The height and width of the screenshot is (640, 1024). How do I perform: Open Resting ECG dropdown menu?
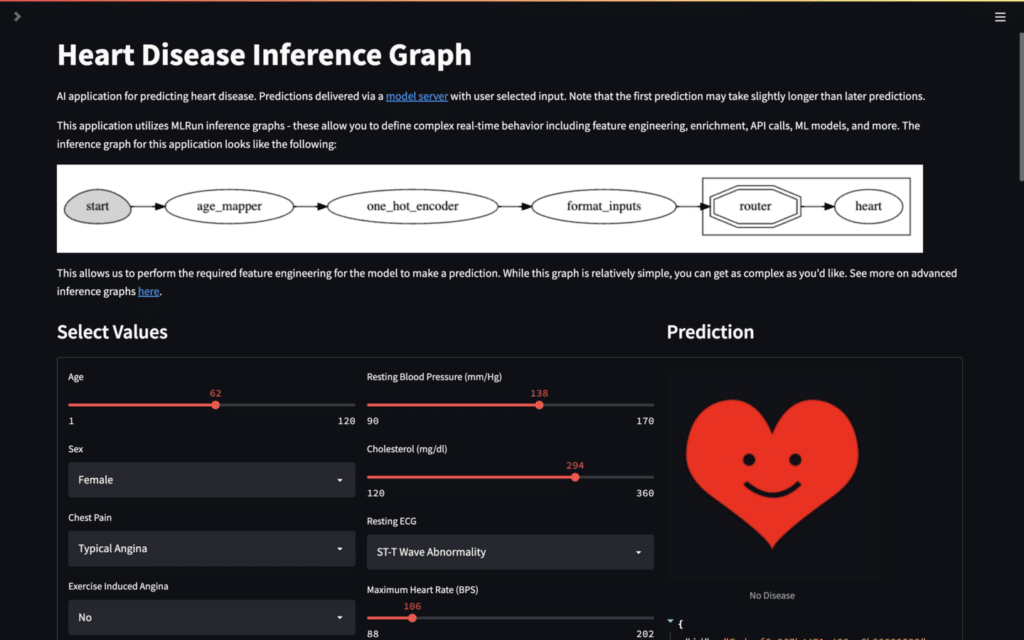coord(510,552)
